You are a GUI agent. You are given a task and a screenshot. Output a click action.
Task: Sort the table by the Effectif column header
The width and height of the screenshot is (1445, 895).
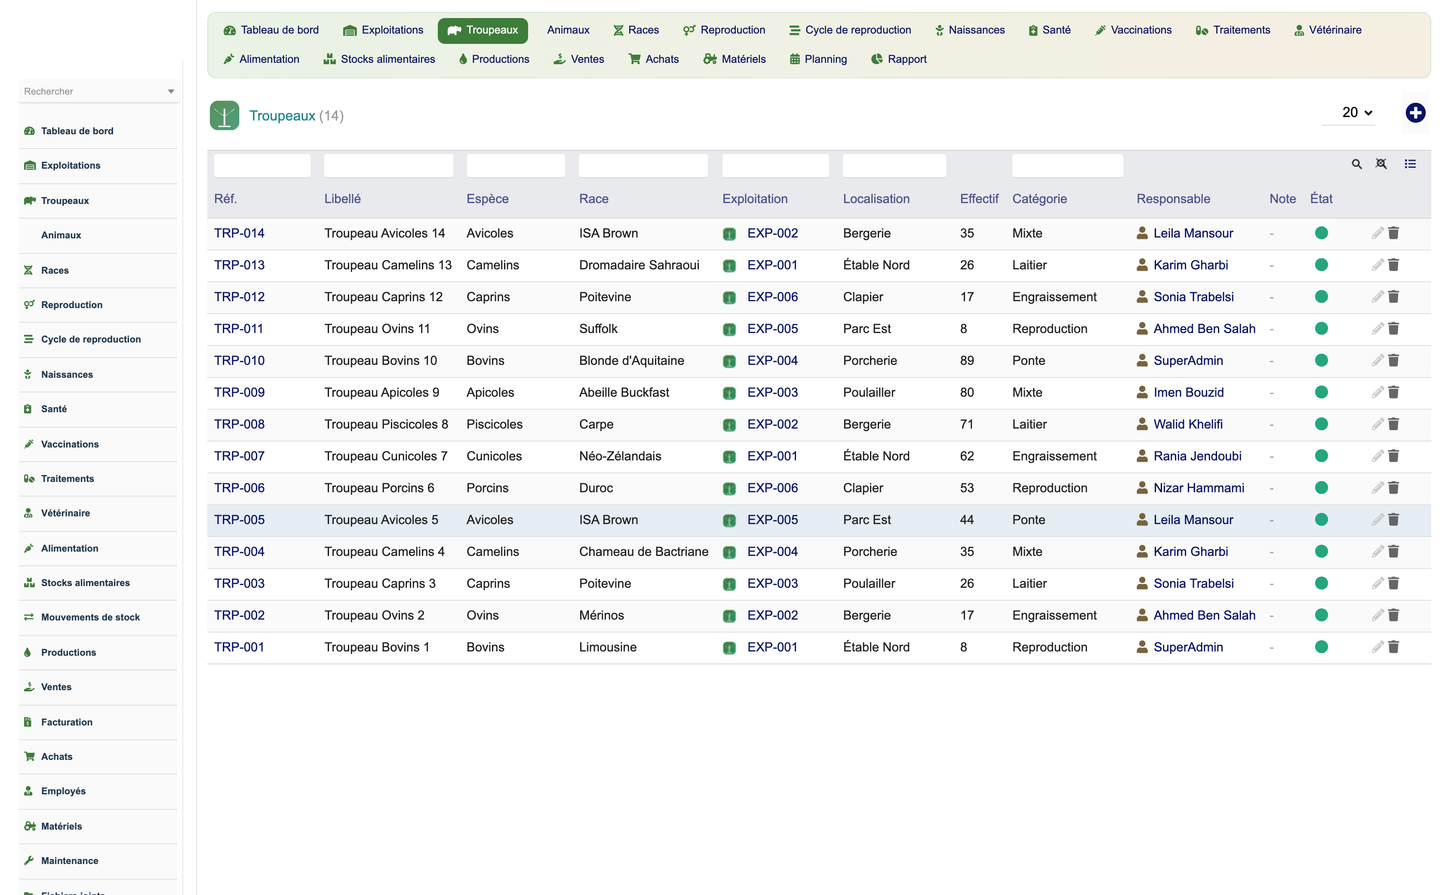point(979,199)
